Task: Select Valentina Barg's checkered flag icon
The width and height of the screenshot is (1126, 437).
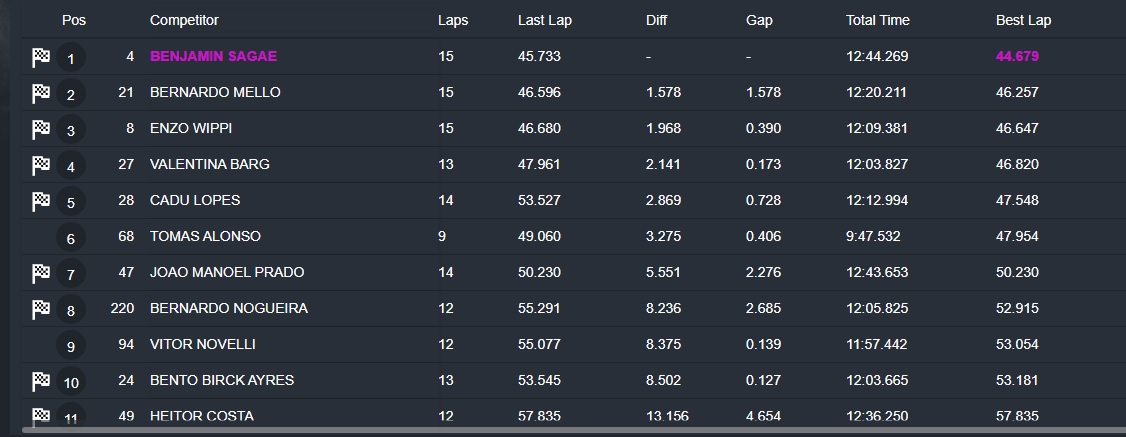Action: [41, 165]
